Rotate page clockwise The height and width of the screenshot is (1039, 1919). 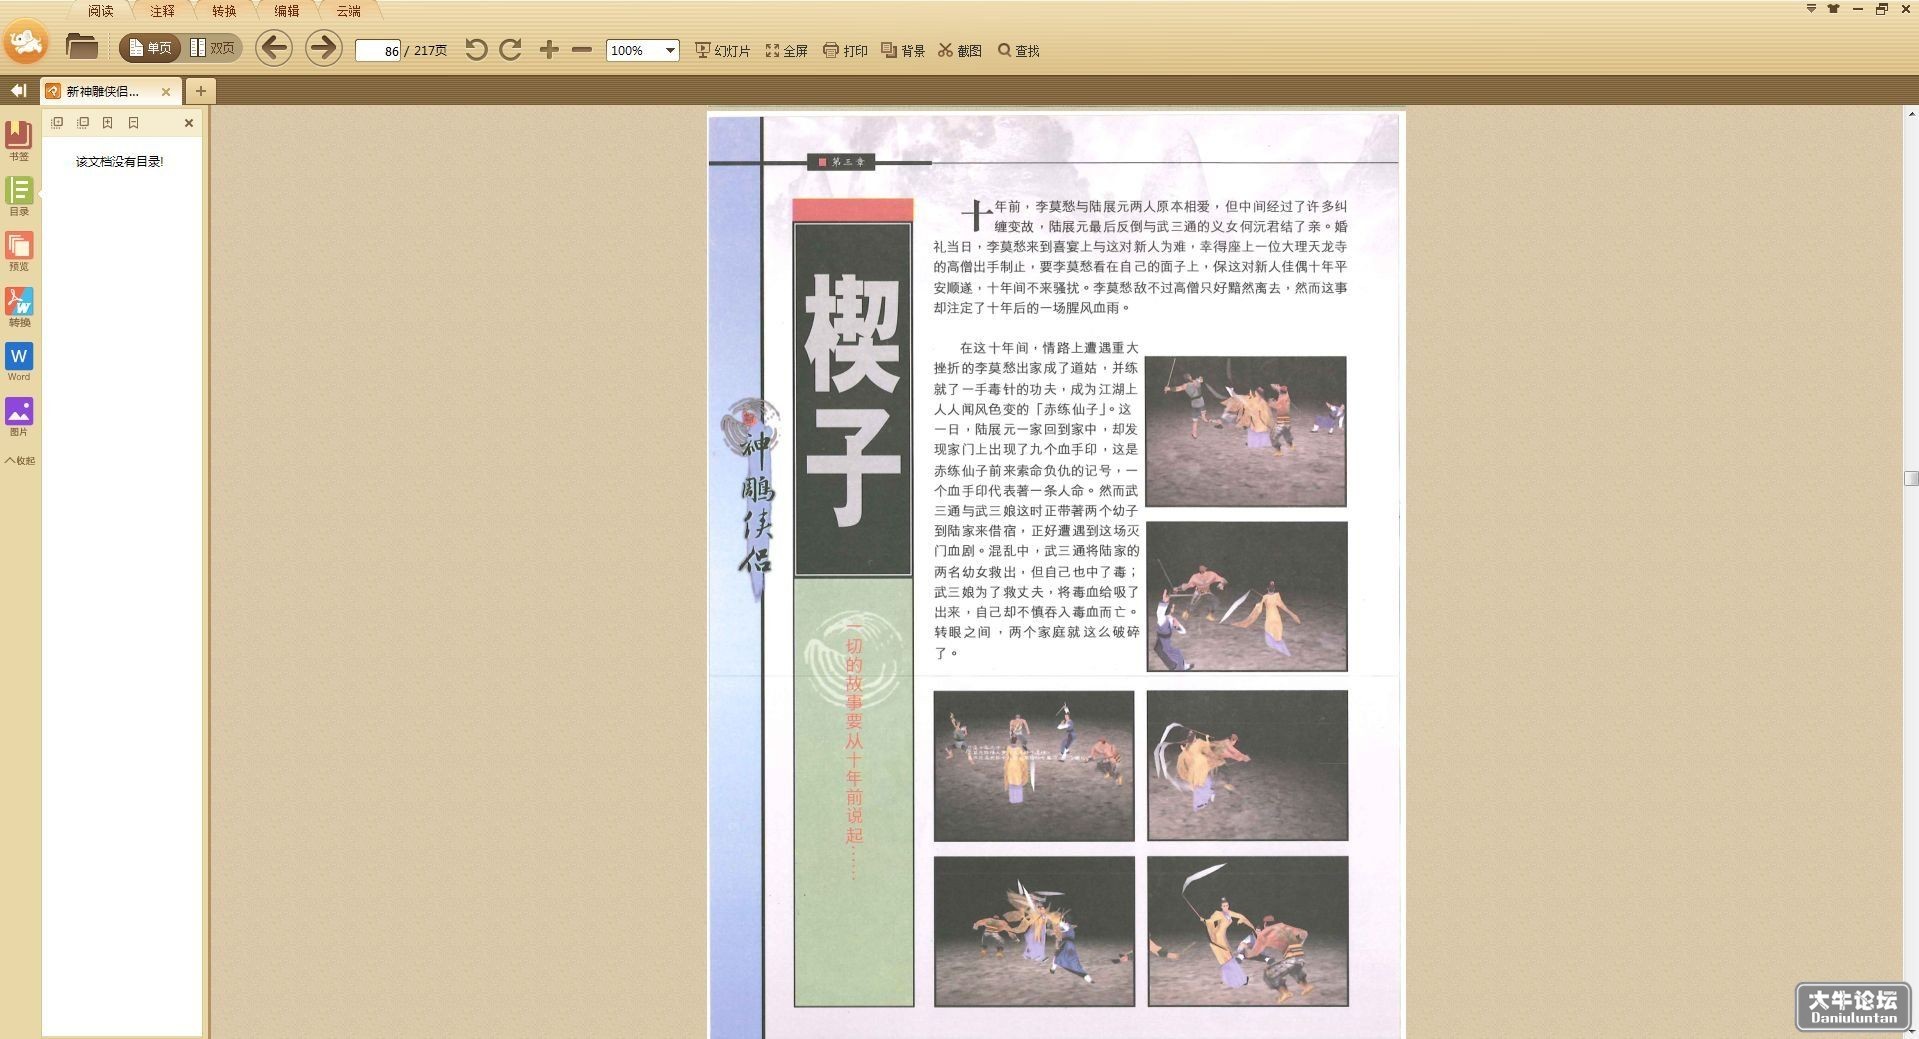tap(510, 49)
